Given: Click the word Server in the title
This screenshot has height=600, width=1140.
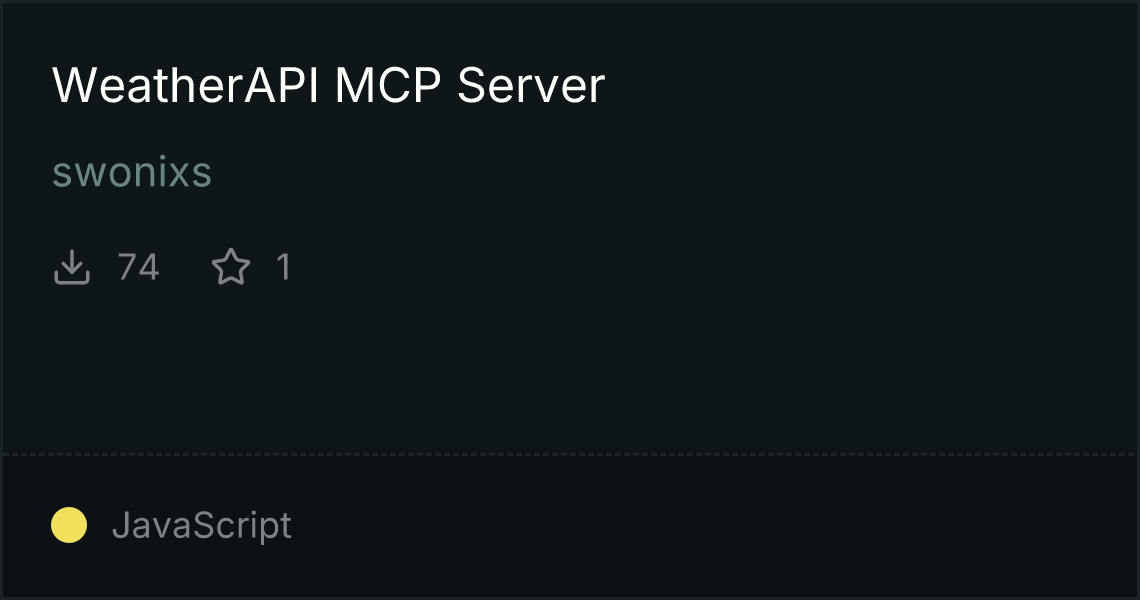Looking at the screenshot, I should pos(531,85).
